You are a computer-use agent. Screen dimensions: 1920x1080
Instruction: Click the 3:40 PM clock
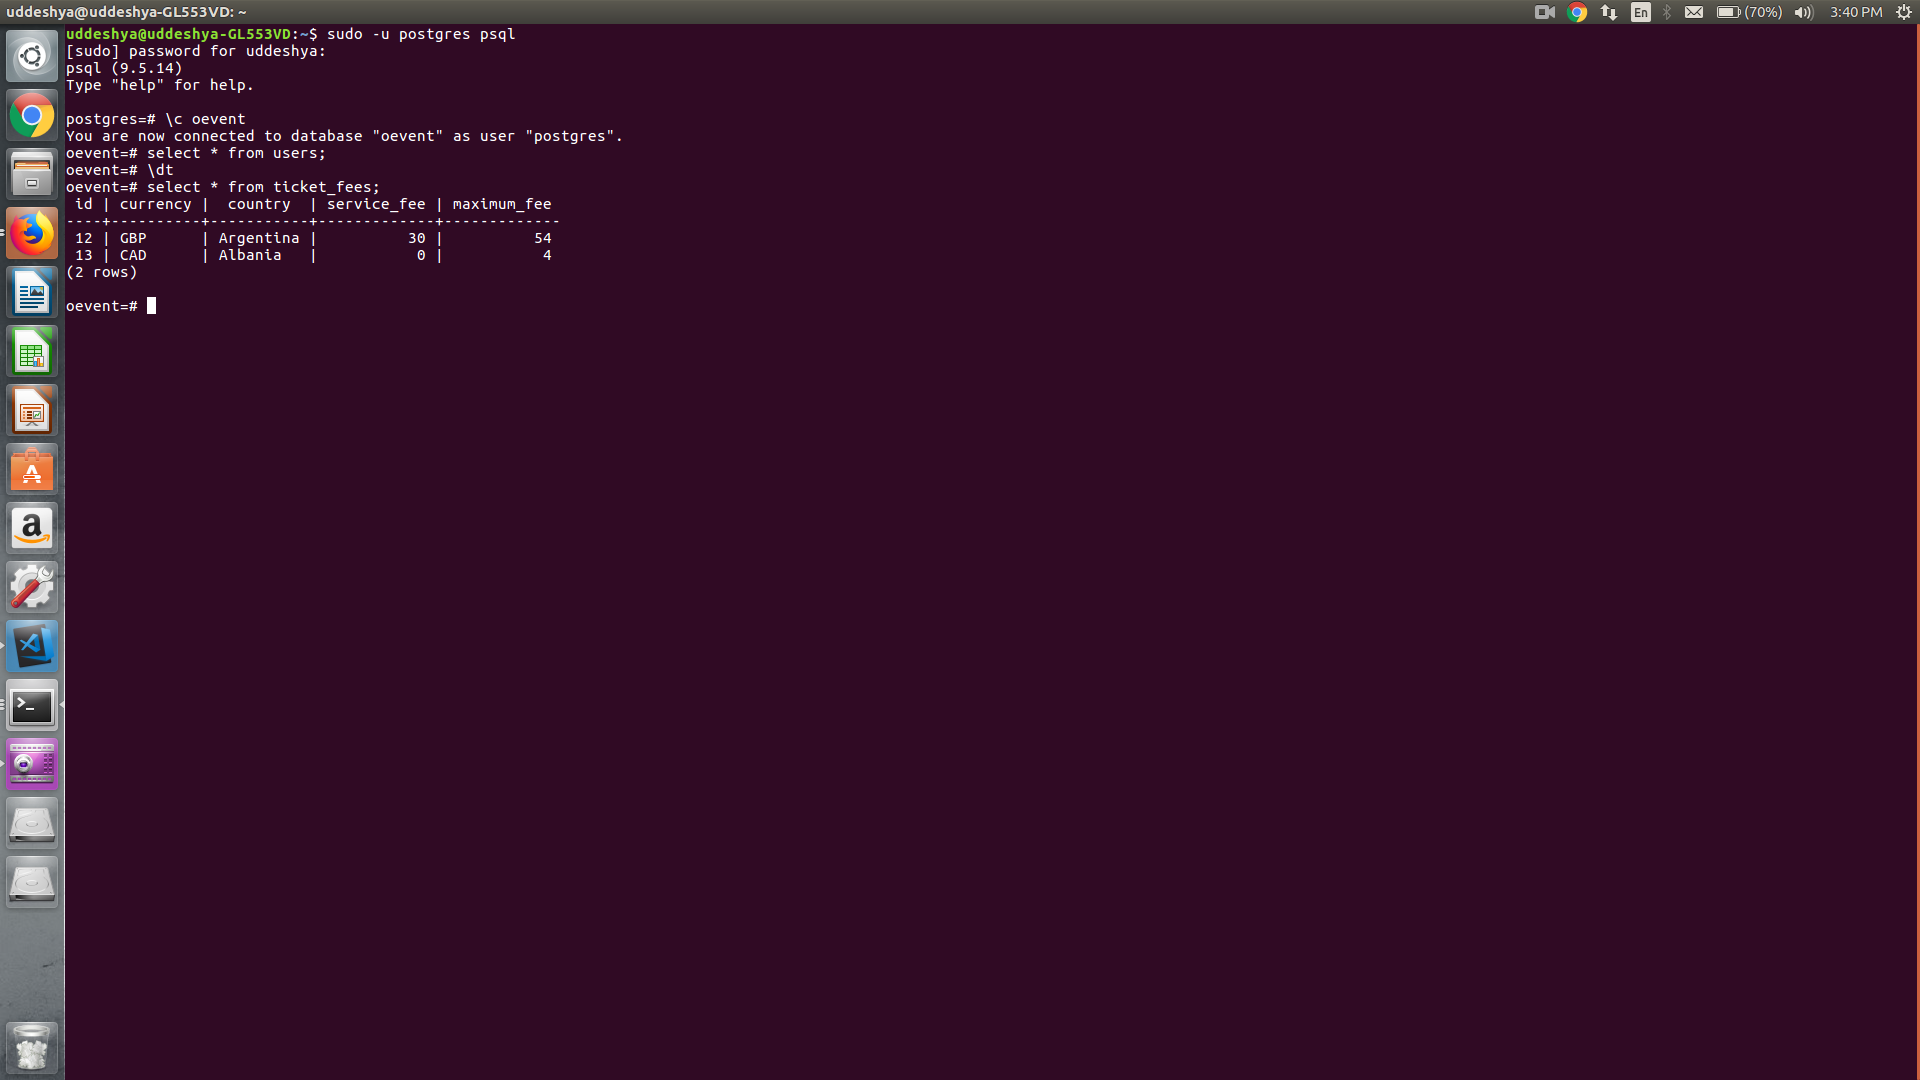click(1856, 12)
